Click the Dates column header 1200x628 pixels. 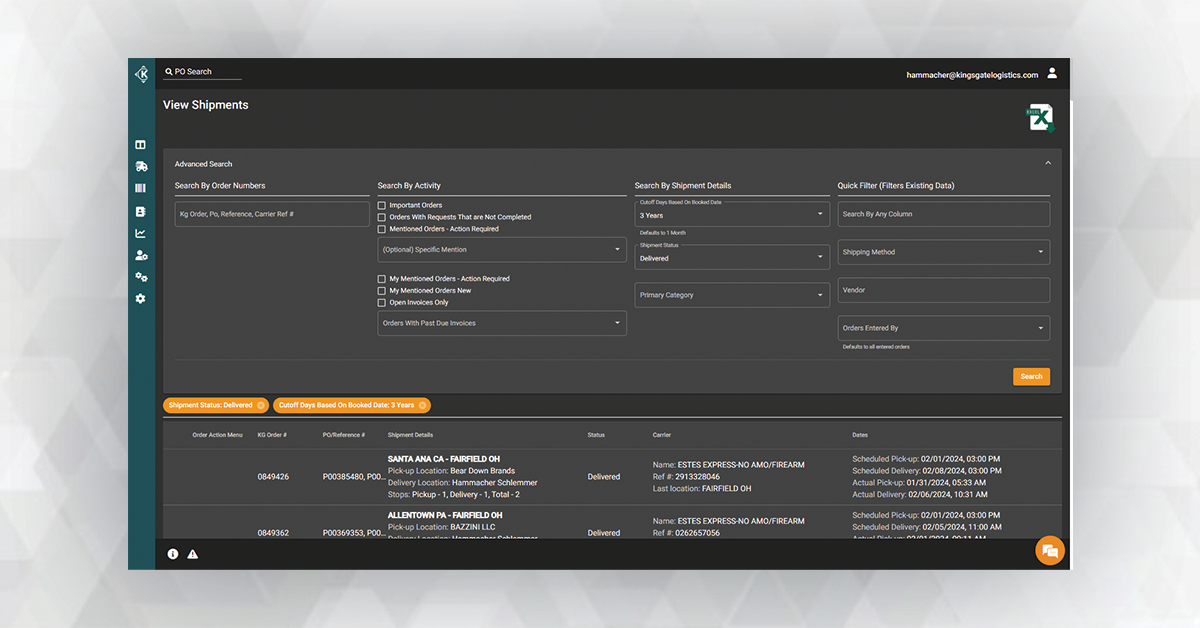click(860, 435)
